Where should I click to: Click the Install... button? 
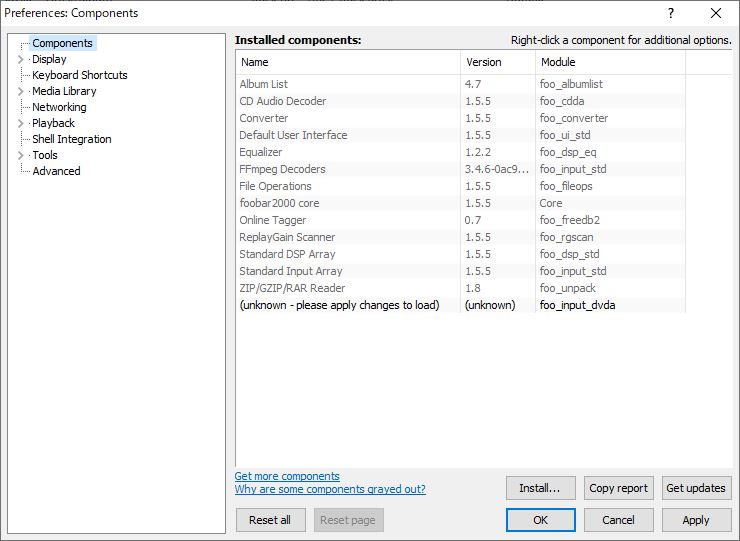tap(540, 488)
